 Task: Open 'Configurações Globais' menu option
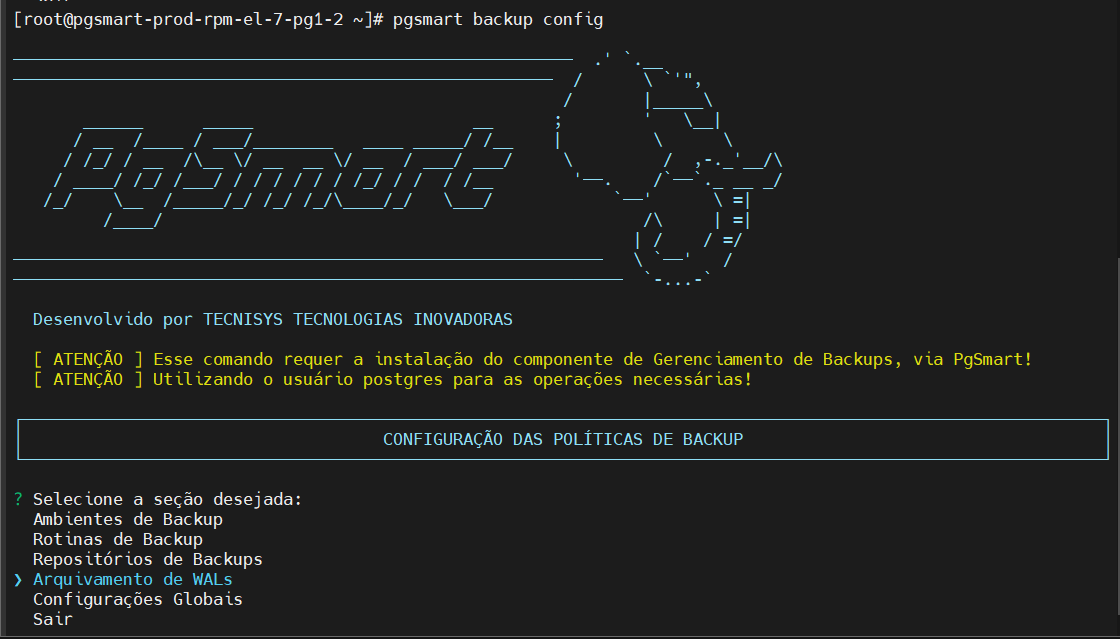click(x=138, y=599)
